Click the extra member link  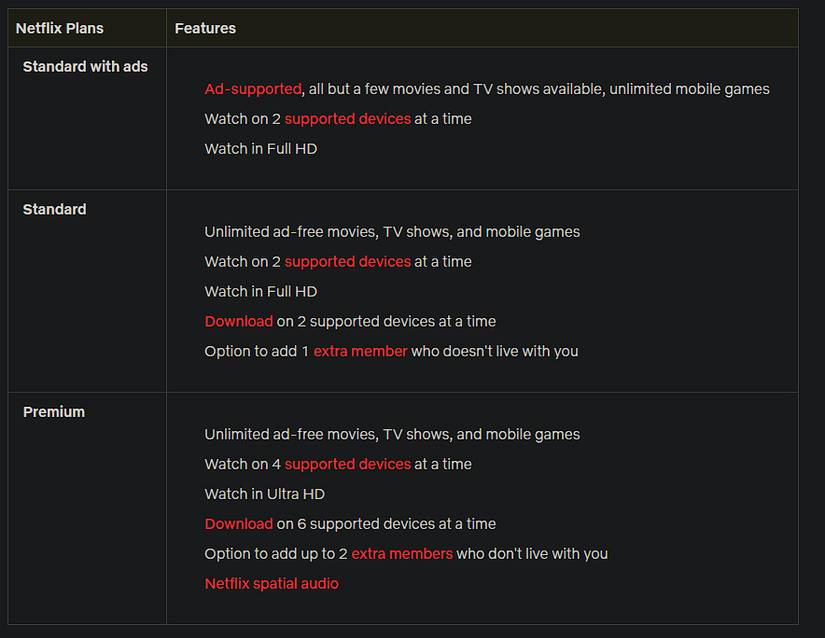(x=360, y=352)
